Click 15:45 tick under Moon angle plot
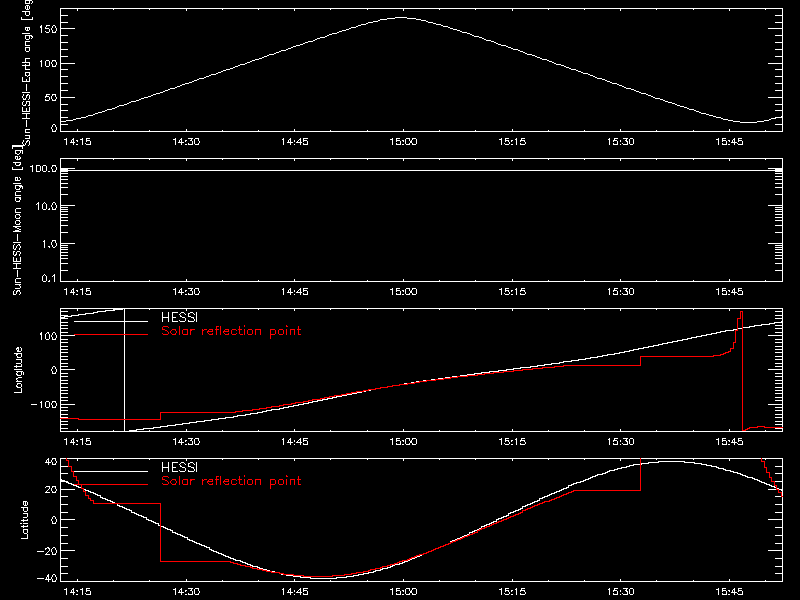This screenshot has height=600, width=800. point(729,292)
